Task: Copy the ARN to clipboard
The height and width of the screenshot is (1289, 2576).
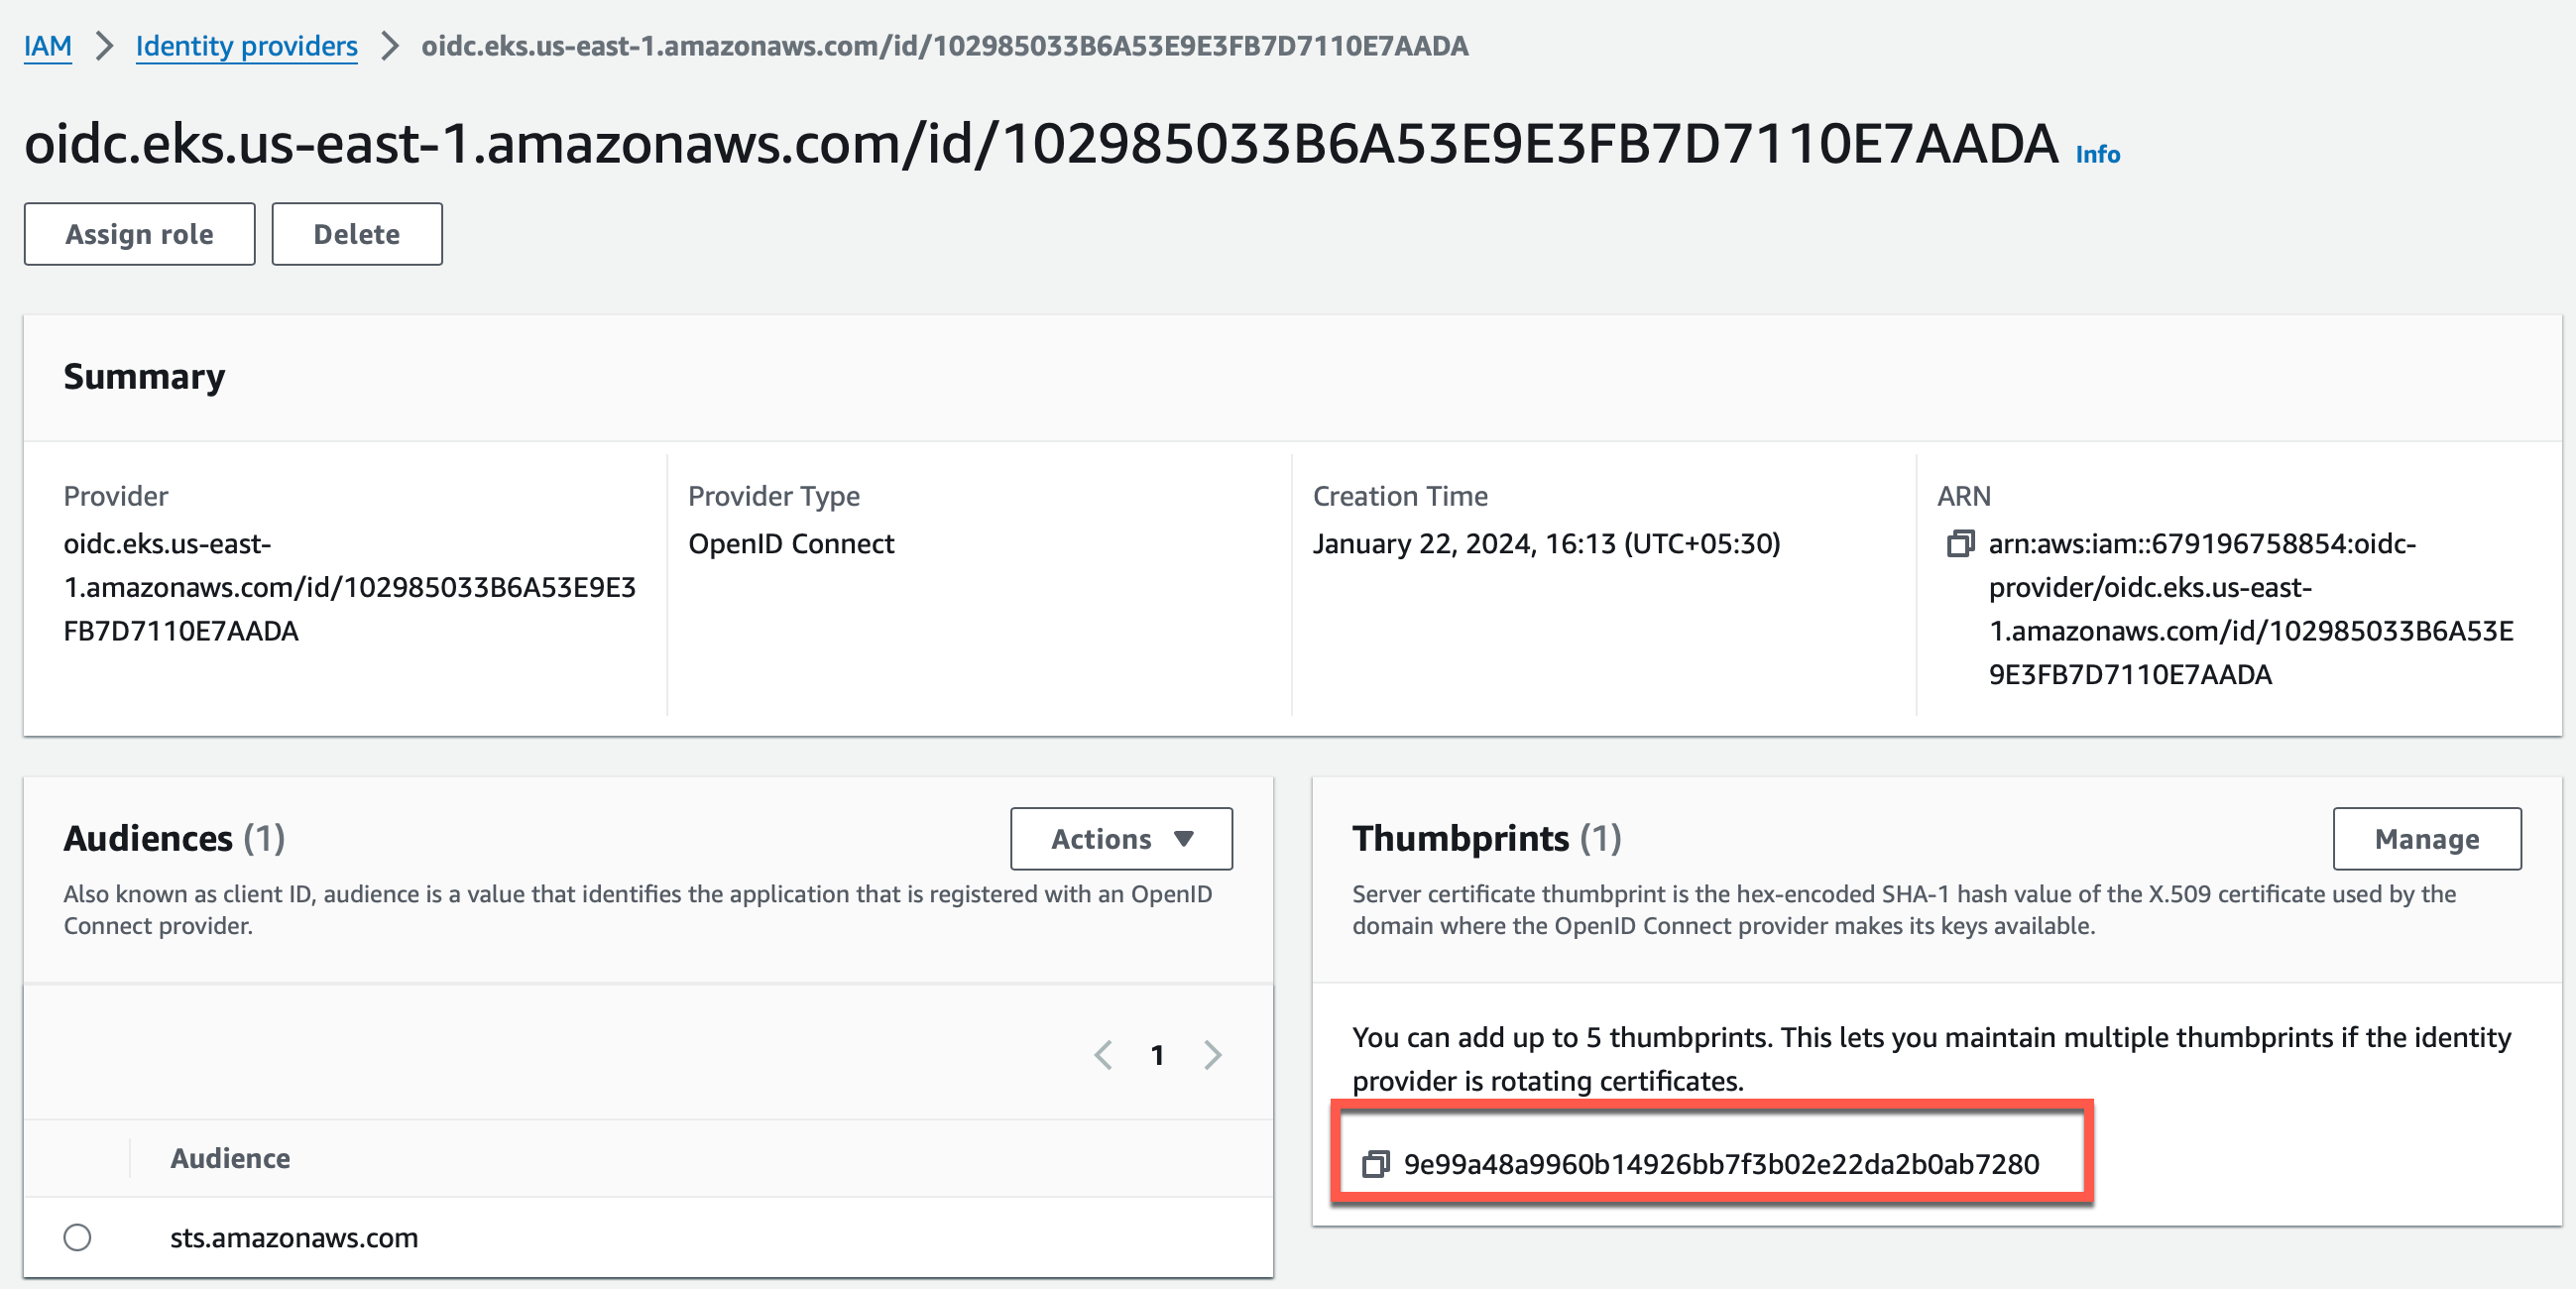Action: click(x=1960, y=544)
